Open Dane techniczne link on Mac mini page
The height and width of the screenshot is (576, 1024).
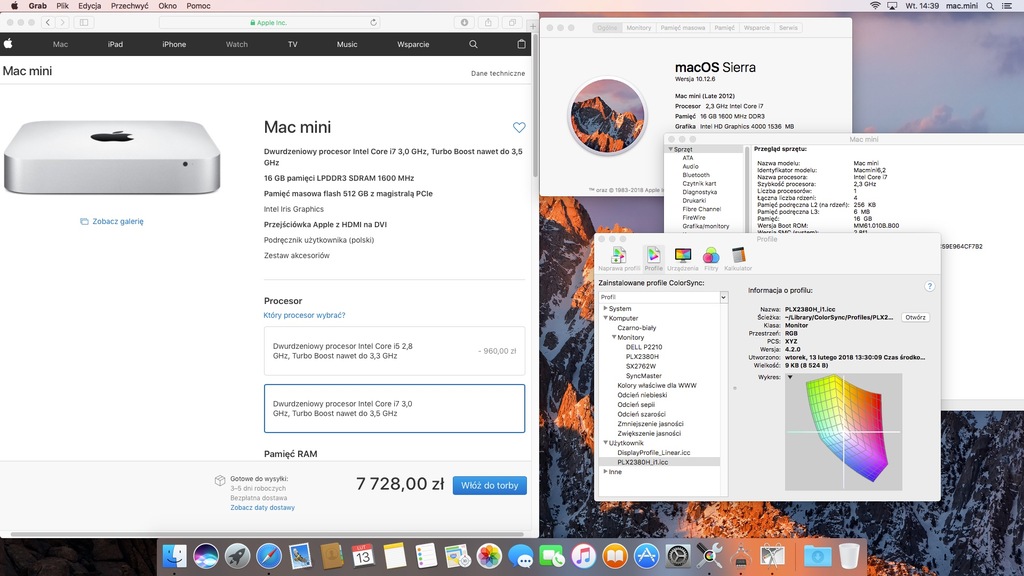tap(498, 73)
